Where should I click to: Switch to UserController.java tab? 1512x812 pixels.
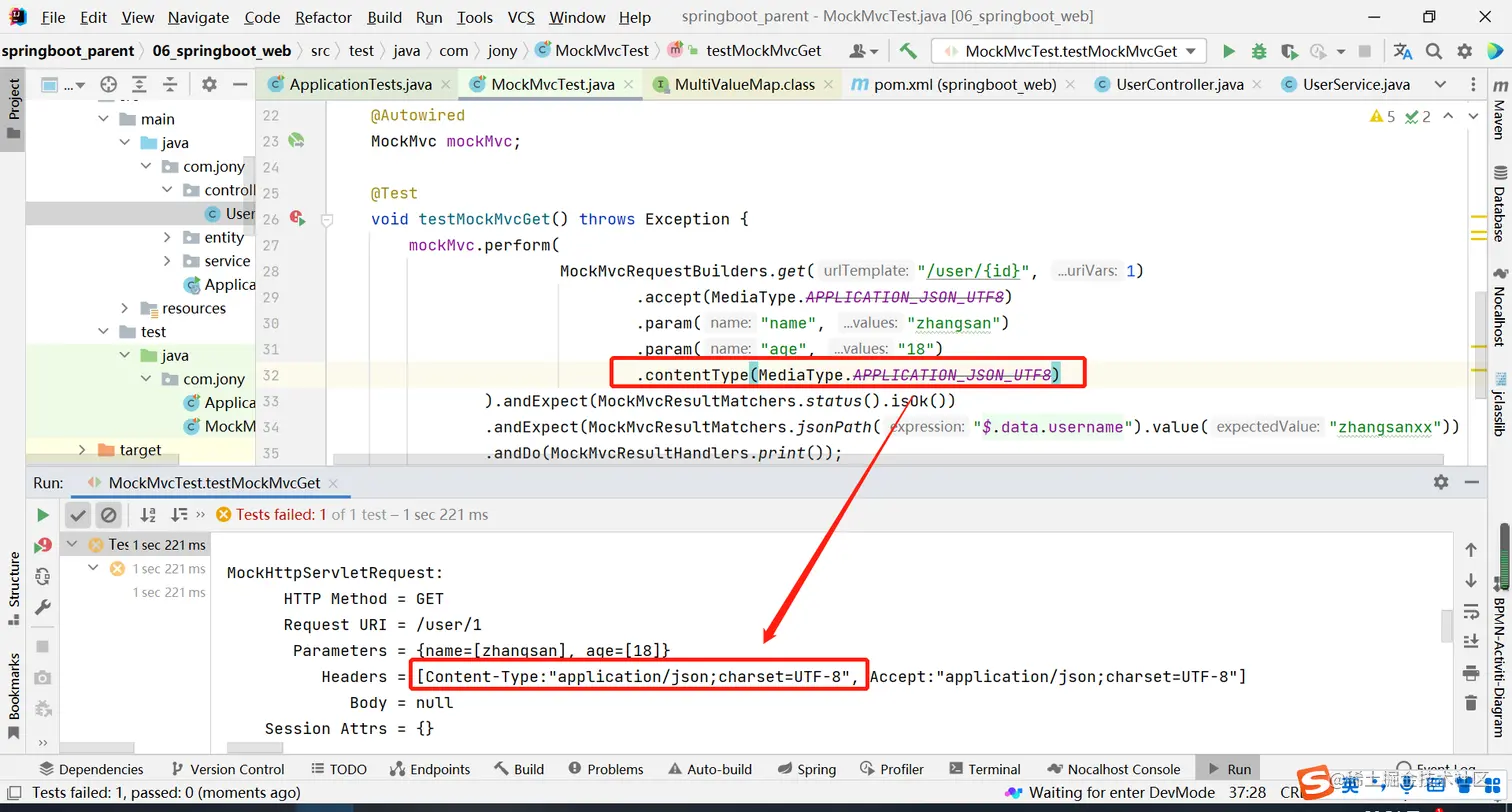coord(1180,85)
